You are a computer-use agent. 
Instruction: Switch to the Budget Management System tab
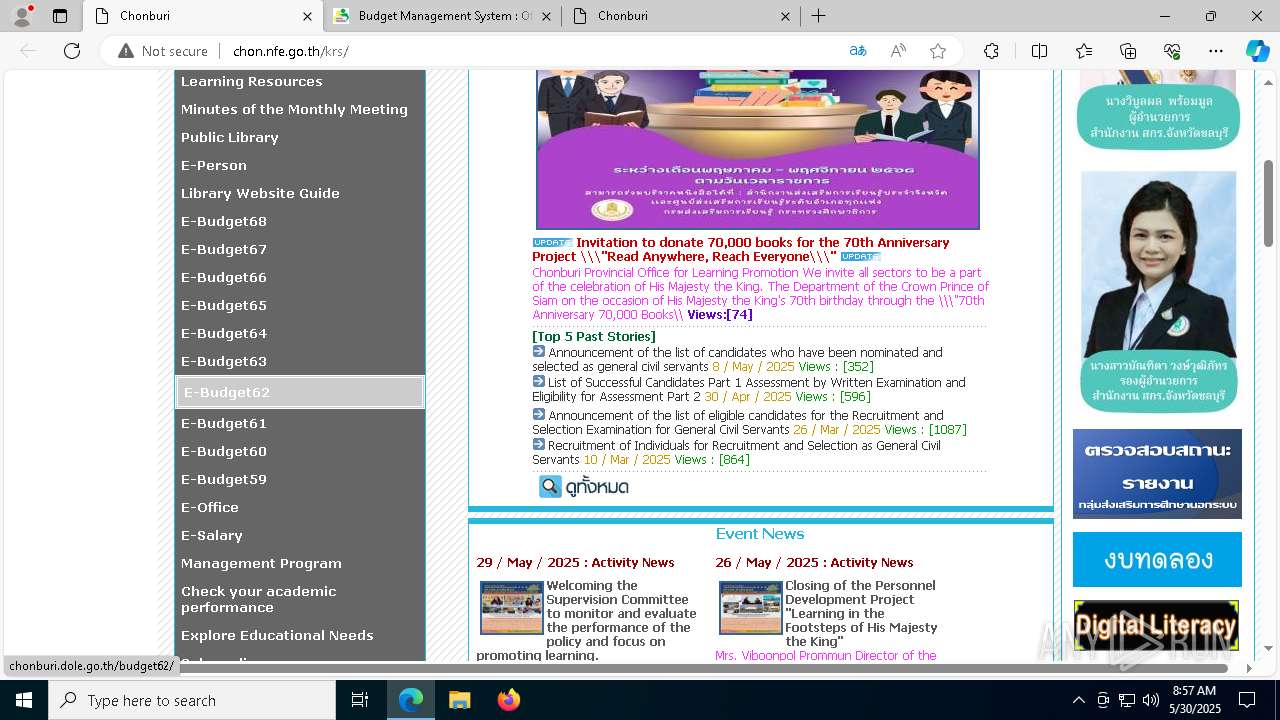[x=442, y=16]
